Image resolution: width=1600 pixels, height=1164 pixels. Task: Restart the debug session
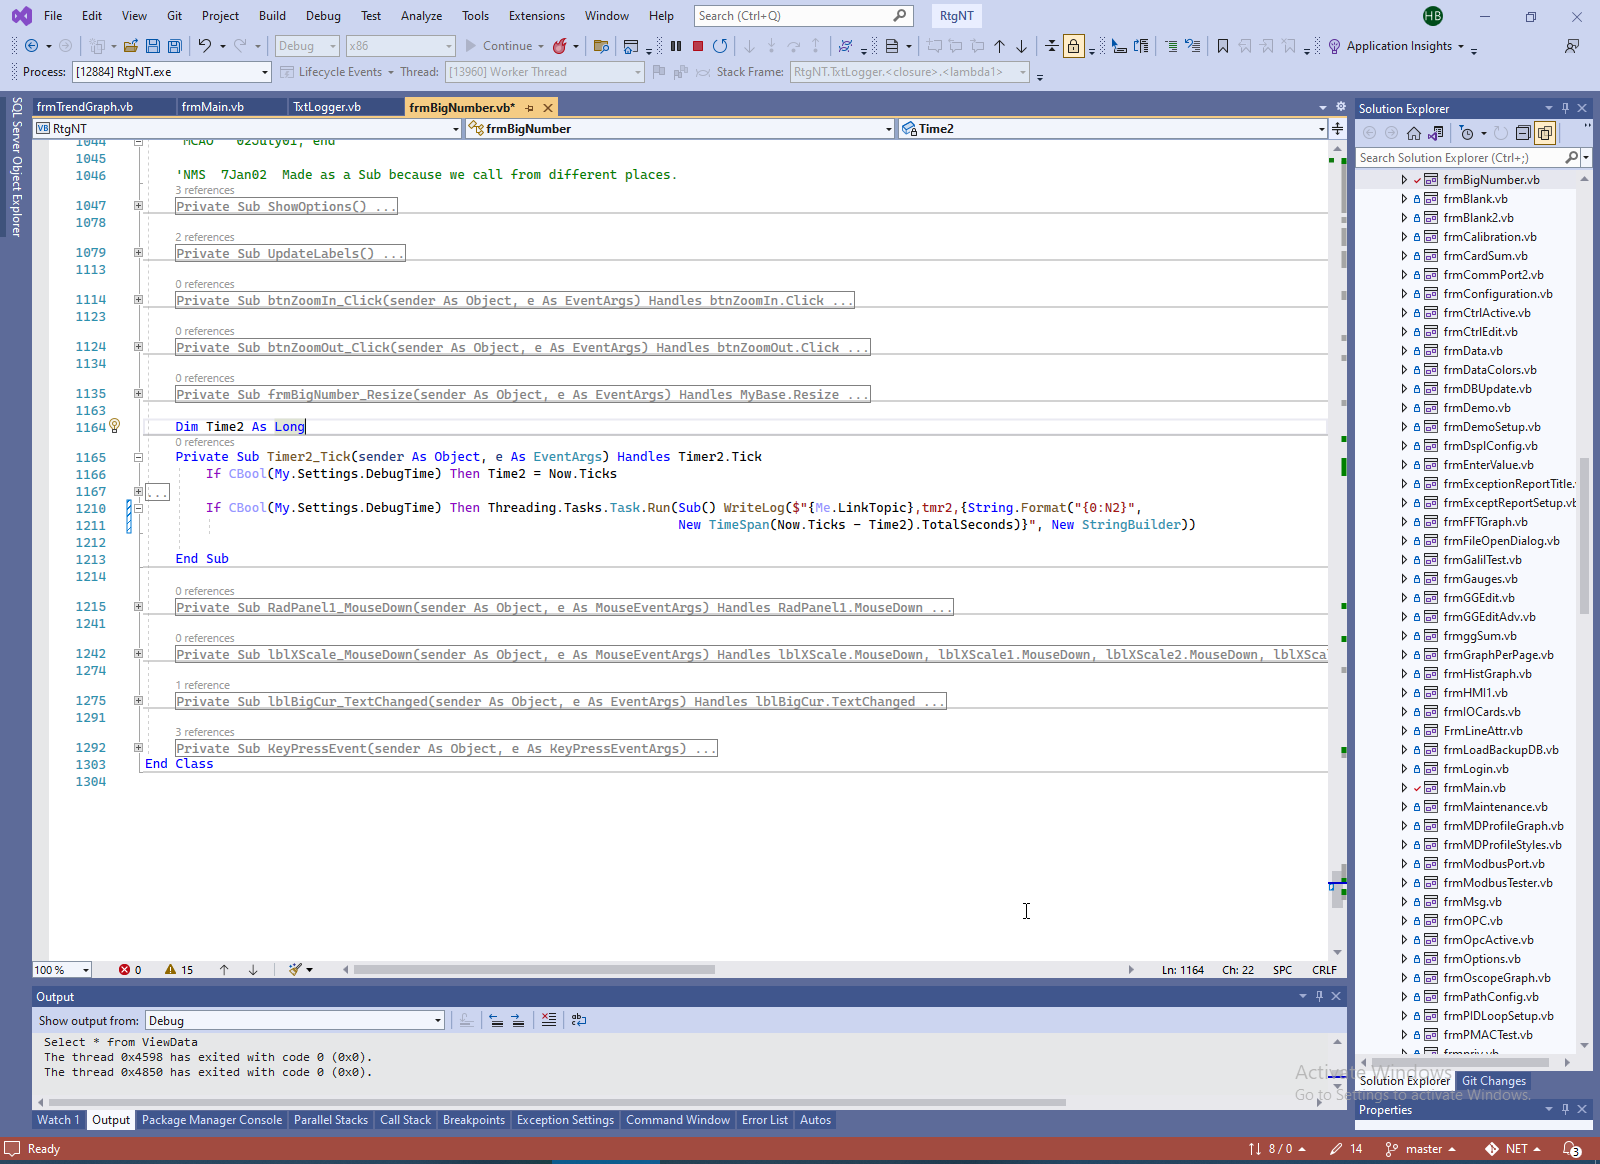[x=720, y=46]
